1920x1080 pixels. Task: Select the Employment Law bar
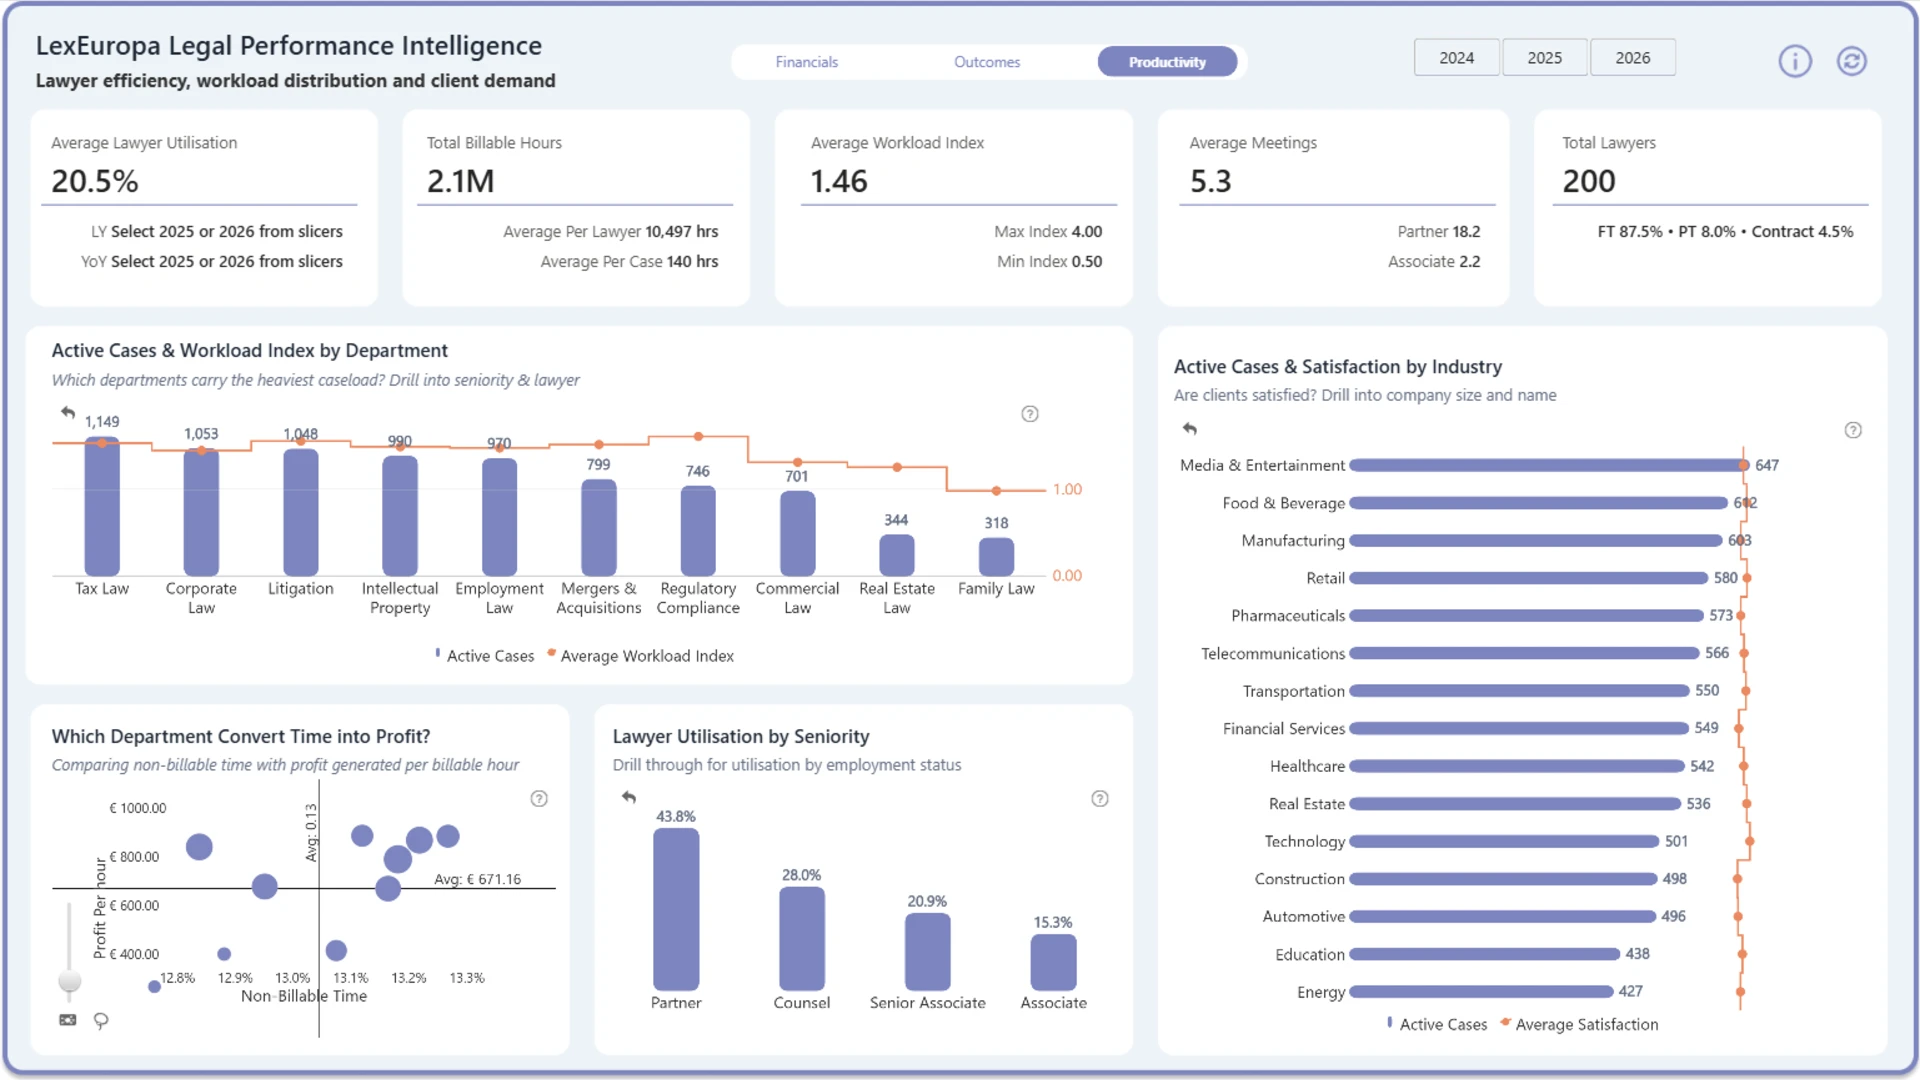coord(500,517)
